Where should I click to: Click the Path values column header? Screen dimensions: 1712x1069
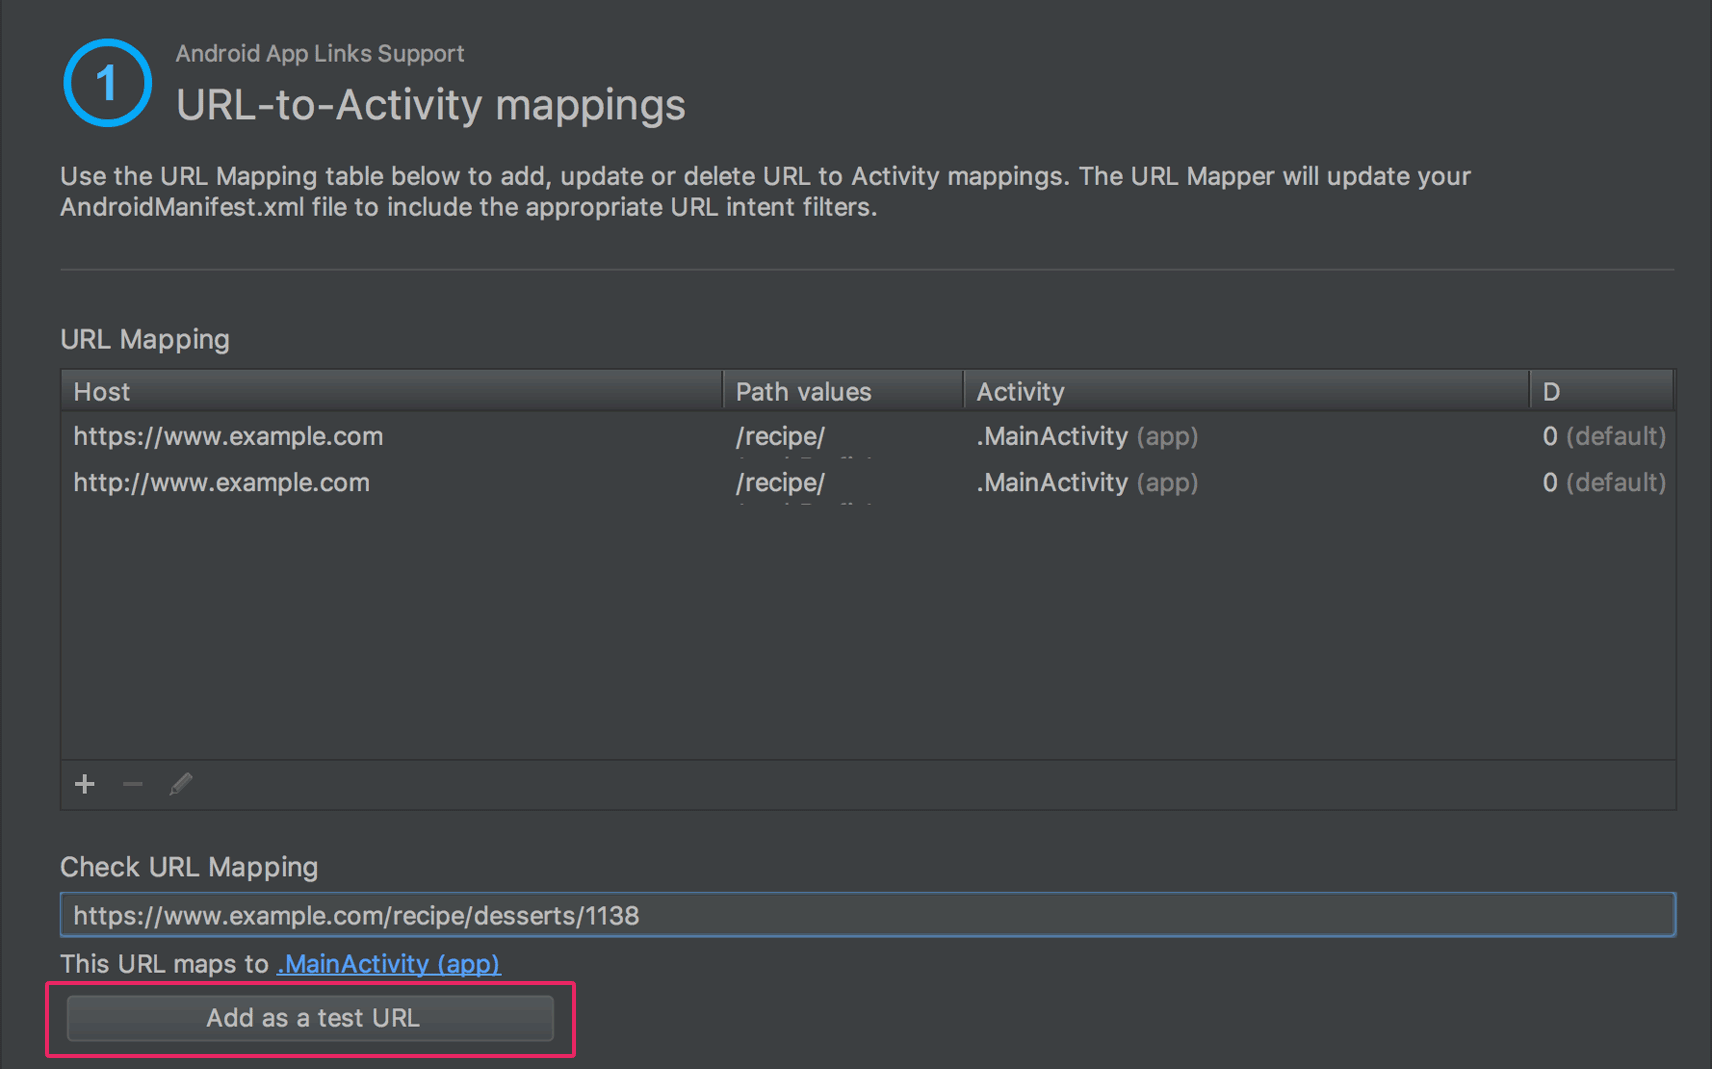pyautogui.click(x=841, y=391)
